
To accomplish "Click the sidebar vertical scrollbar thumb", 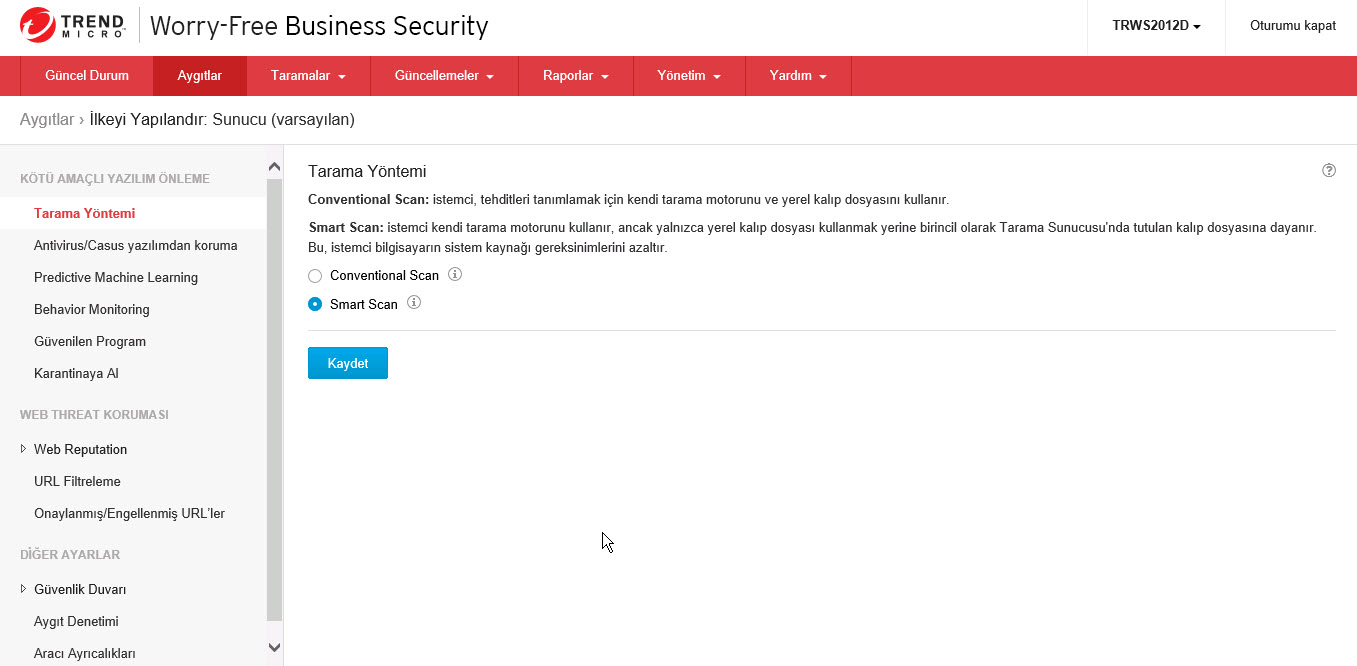I will [274, 400].
